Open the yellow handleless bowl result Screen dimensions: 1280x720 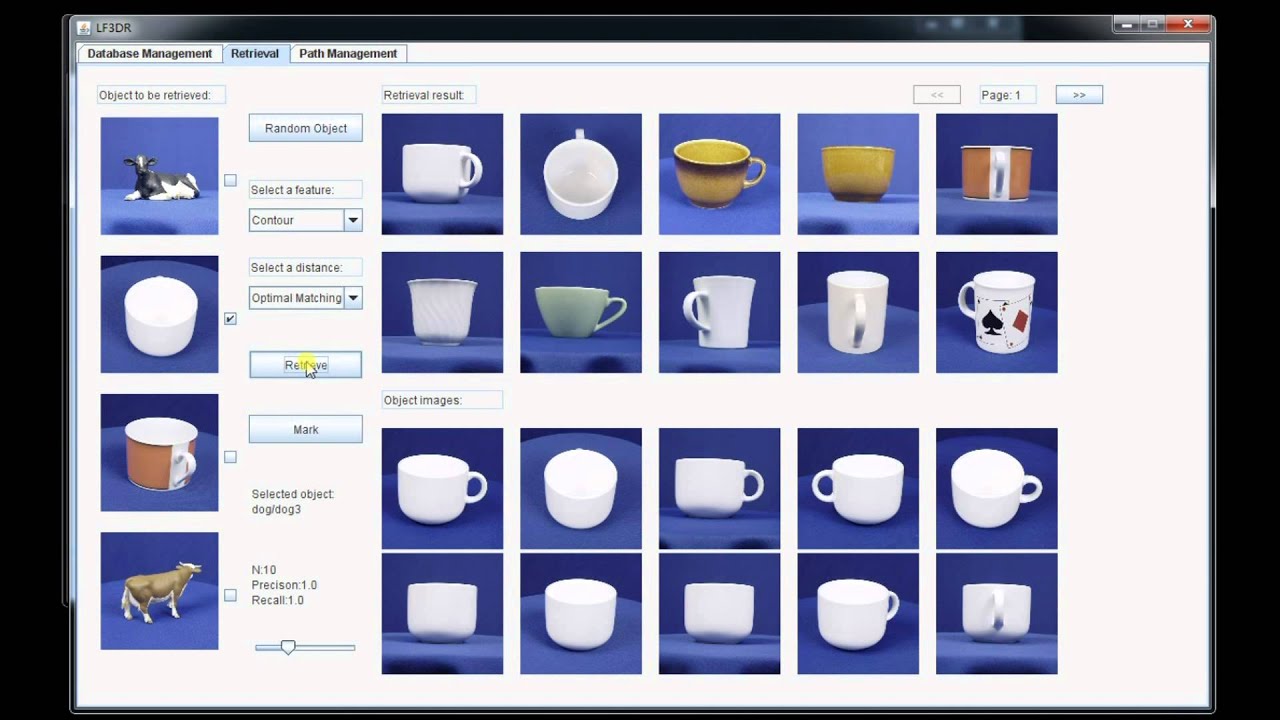tap(858, 174)
